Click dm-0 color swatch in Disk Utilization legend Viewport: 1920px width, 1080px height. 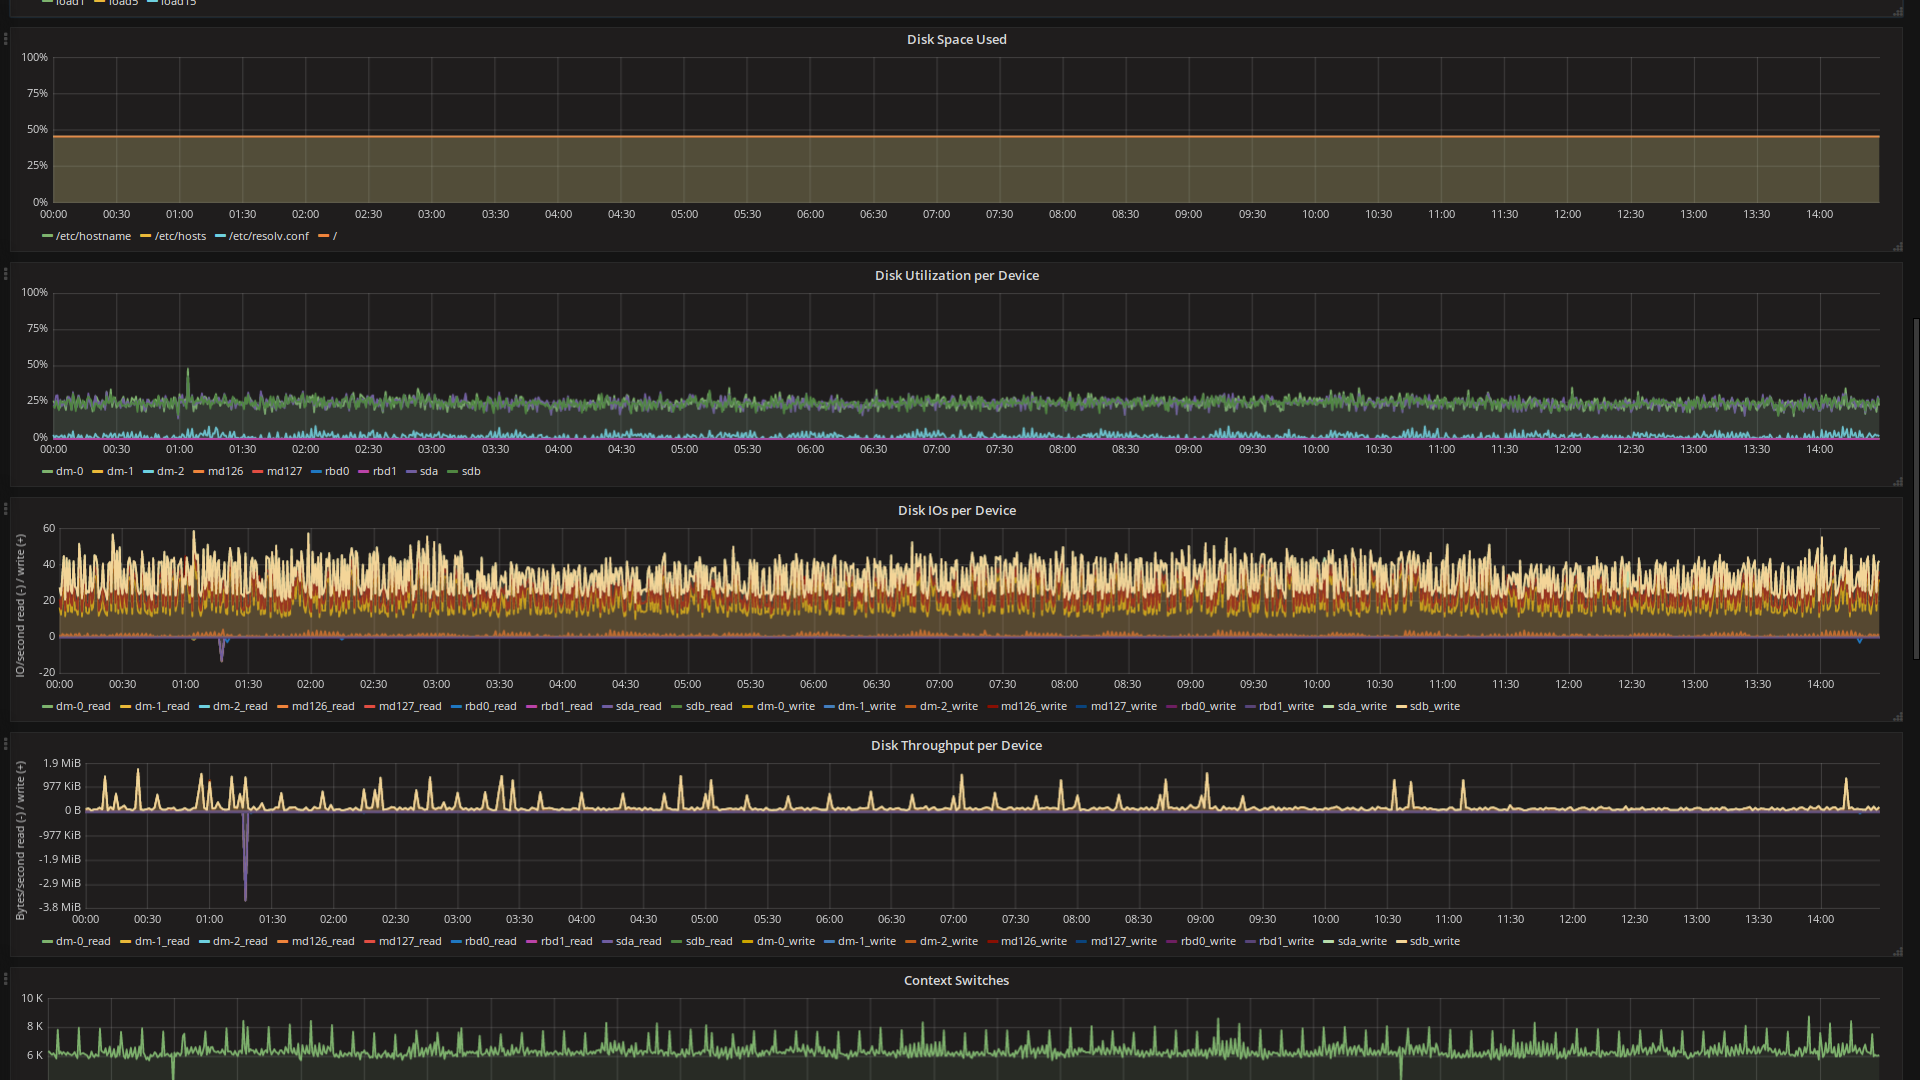pyautogui.click(x=47, y=471)
